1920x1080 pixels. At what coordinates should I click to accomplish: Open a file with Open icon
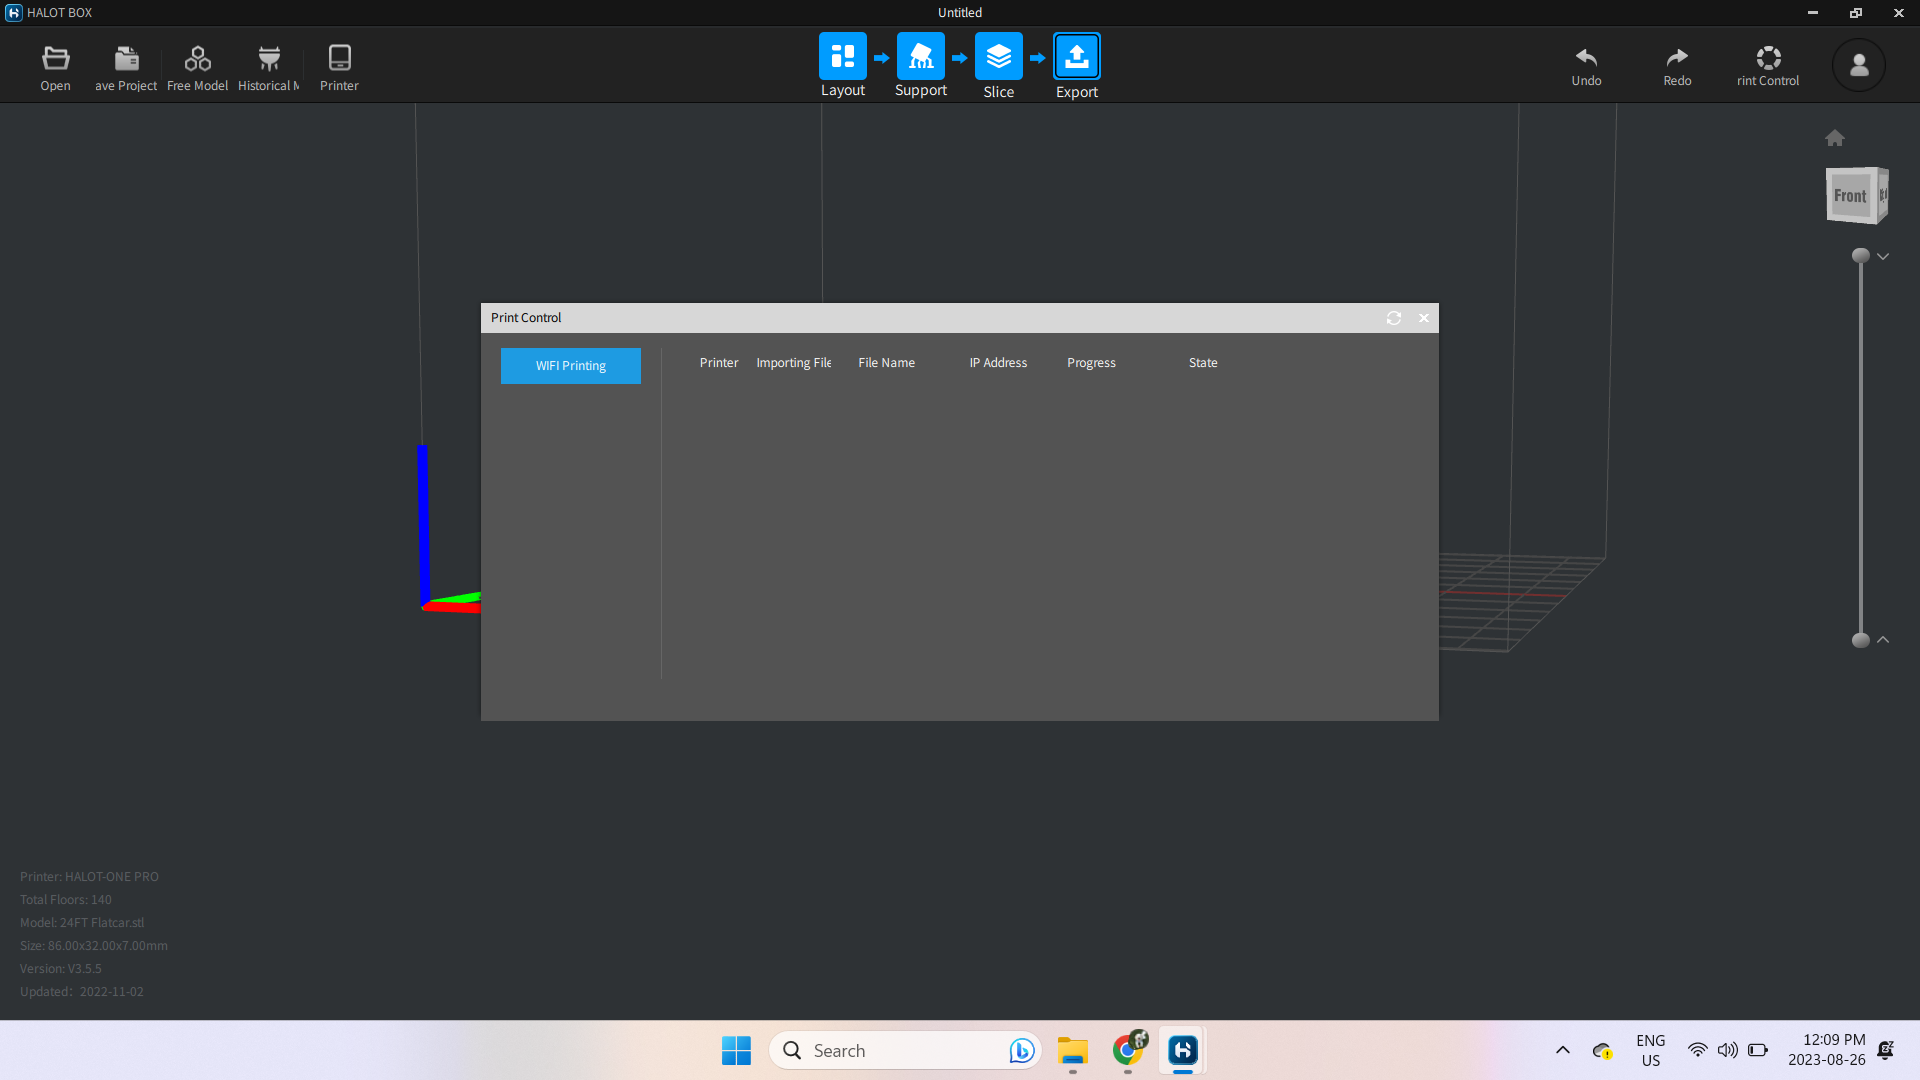pyautogui.click(x=55, y=67)
